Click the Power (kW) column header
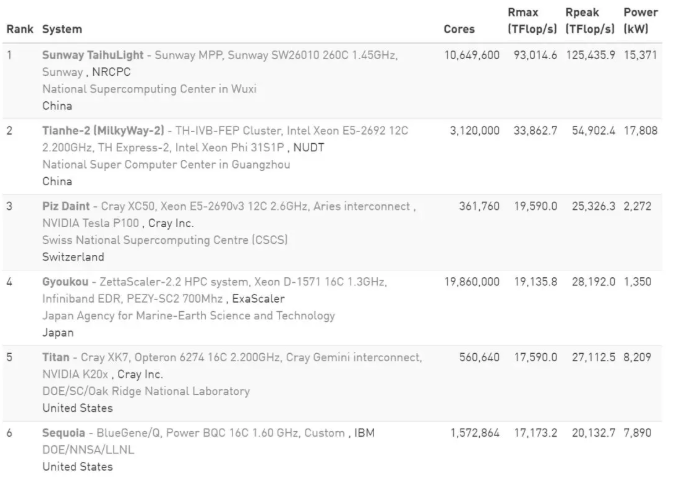The height and width of the screenshot is (484, 679). tap(640, 21)
